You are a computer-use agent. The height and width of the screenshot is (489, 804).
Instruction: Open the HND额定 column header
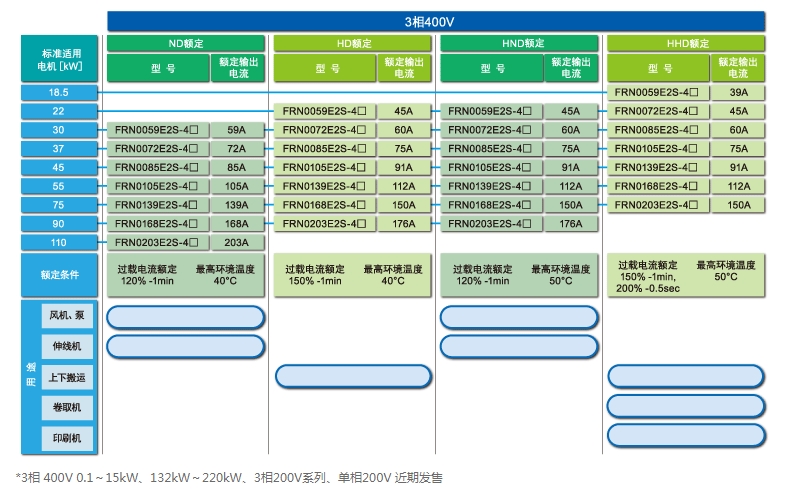(x=519, y=44)
